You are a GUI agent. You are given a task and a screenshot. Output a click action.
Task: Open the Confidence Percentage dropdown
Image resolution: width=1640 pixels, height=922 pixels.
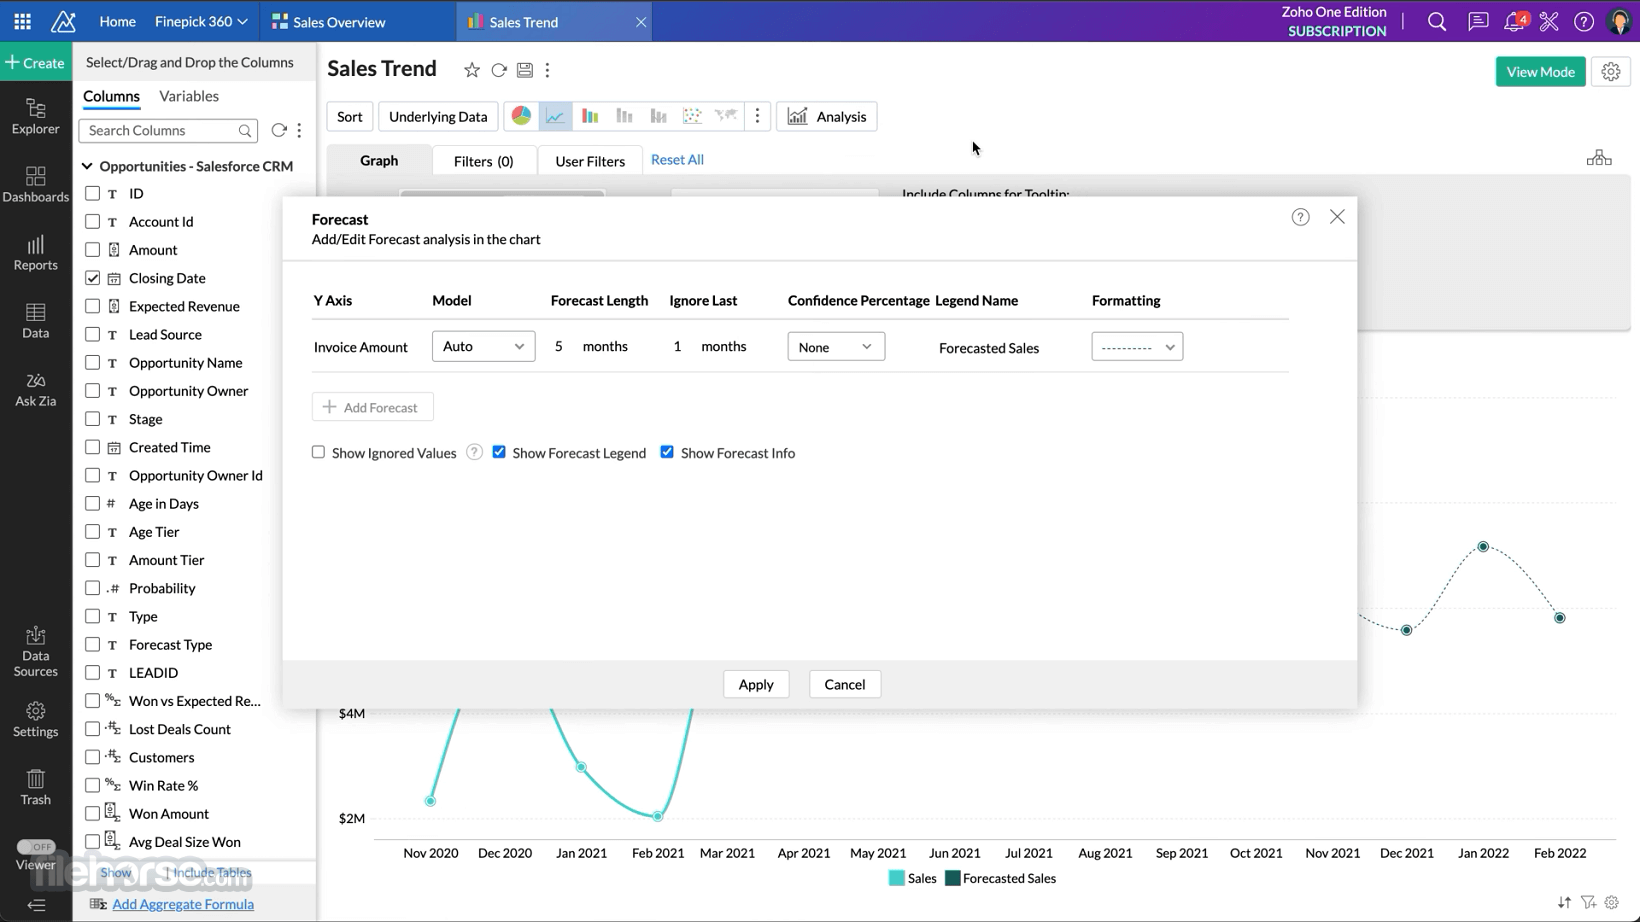point(836,347)
